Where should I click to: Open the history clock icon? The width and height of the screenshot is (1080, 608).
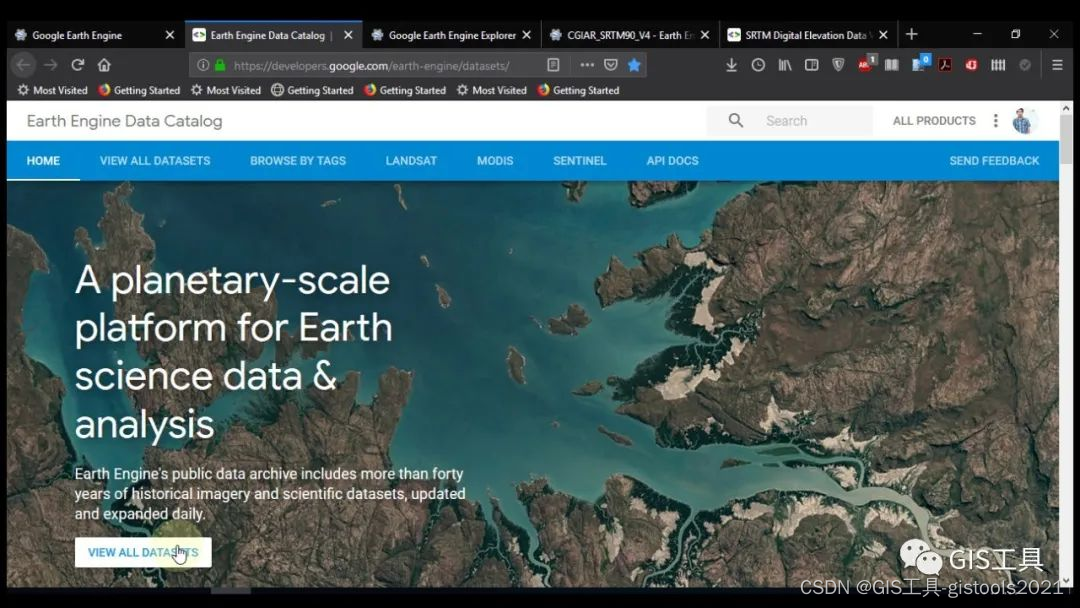(x=758, y=65)
